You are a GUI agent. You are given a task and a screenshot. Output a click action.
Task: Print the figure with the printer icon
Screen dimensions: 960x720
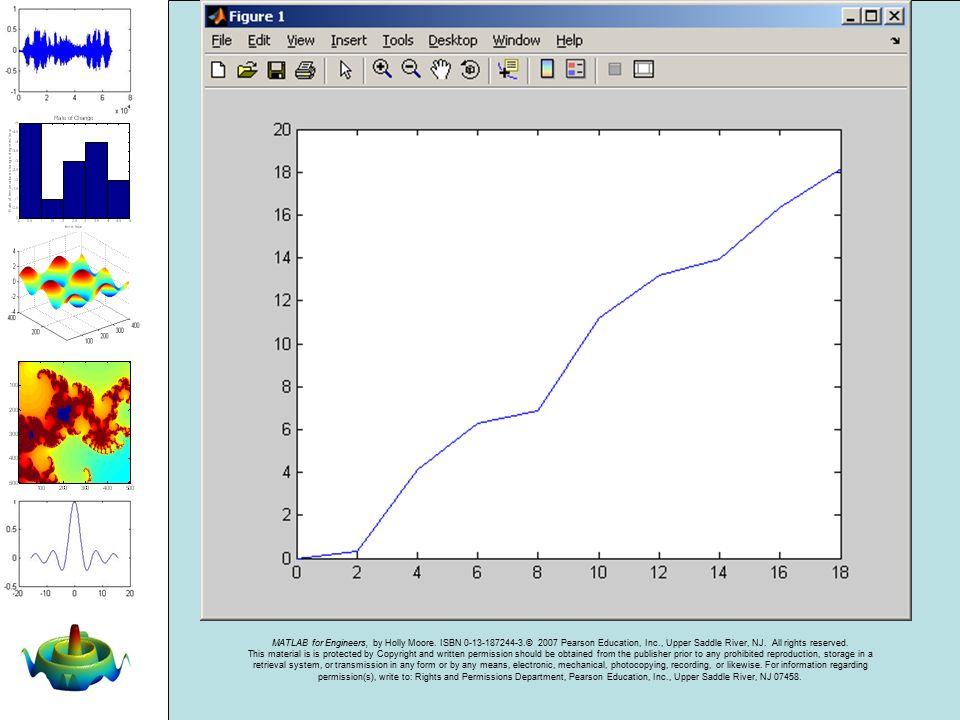pos(305,69)
